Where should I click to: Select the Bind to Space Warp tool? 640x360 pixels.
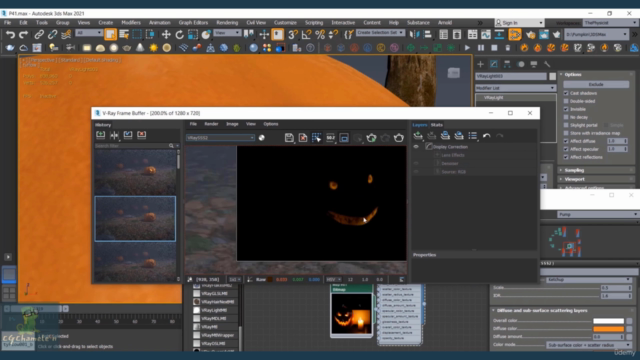click(x=66, y=35)
